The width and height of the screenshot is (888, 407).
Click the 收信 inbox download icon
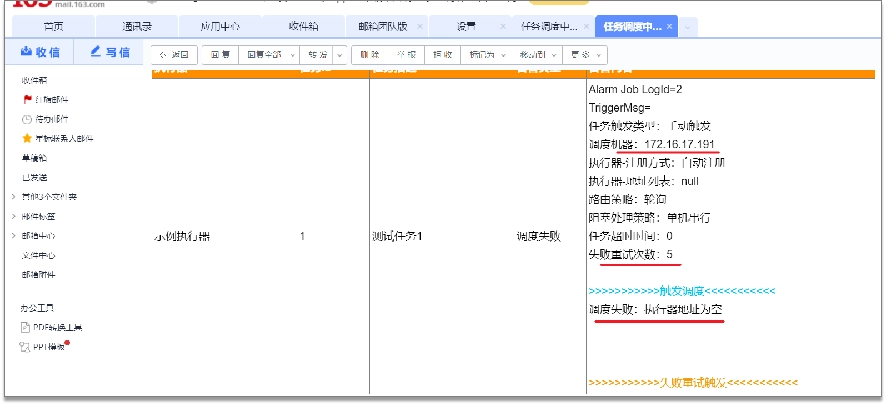click(x=26, y=52)
